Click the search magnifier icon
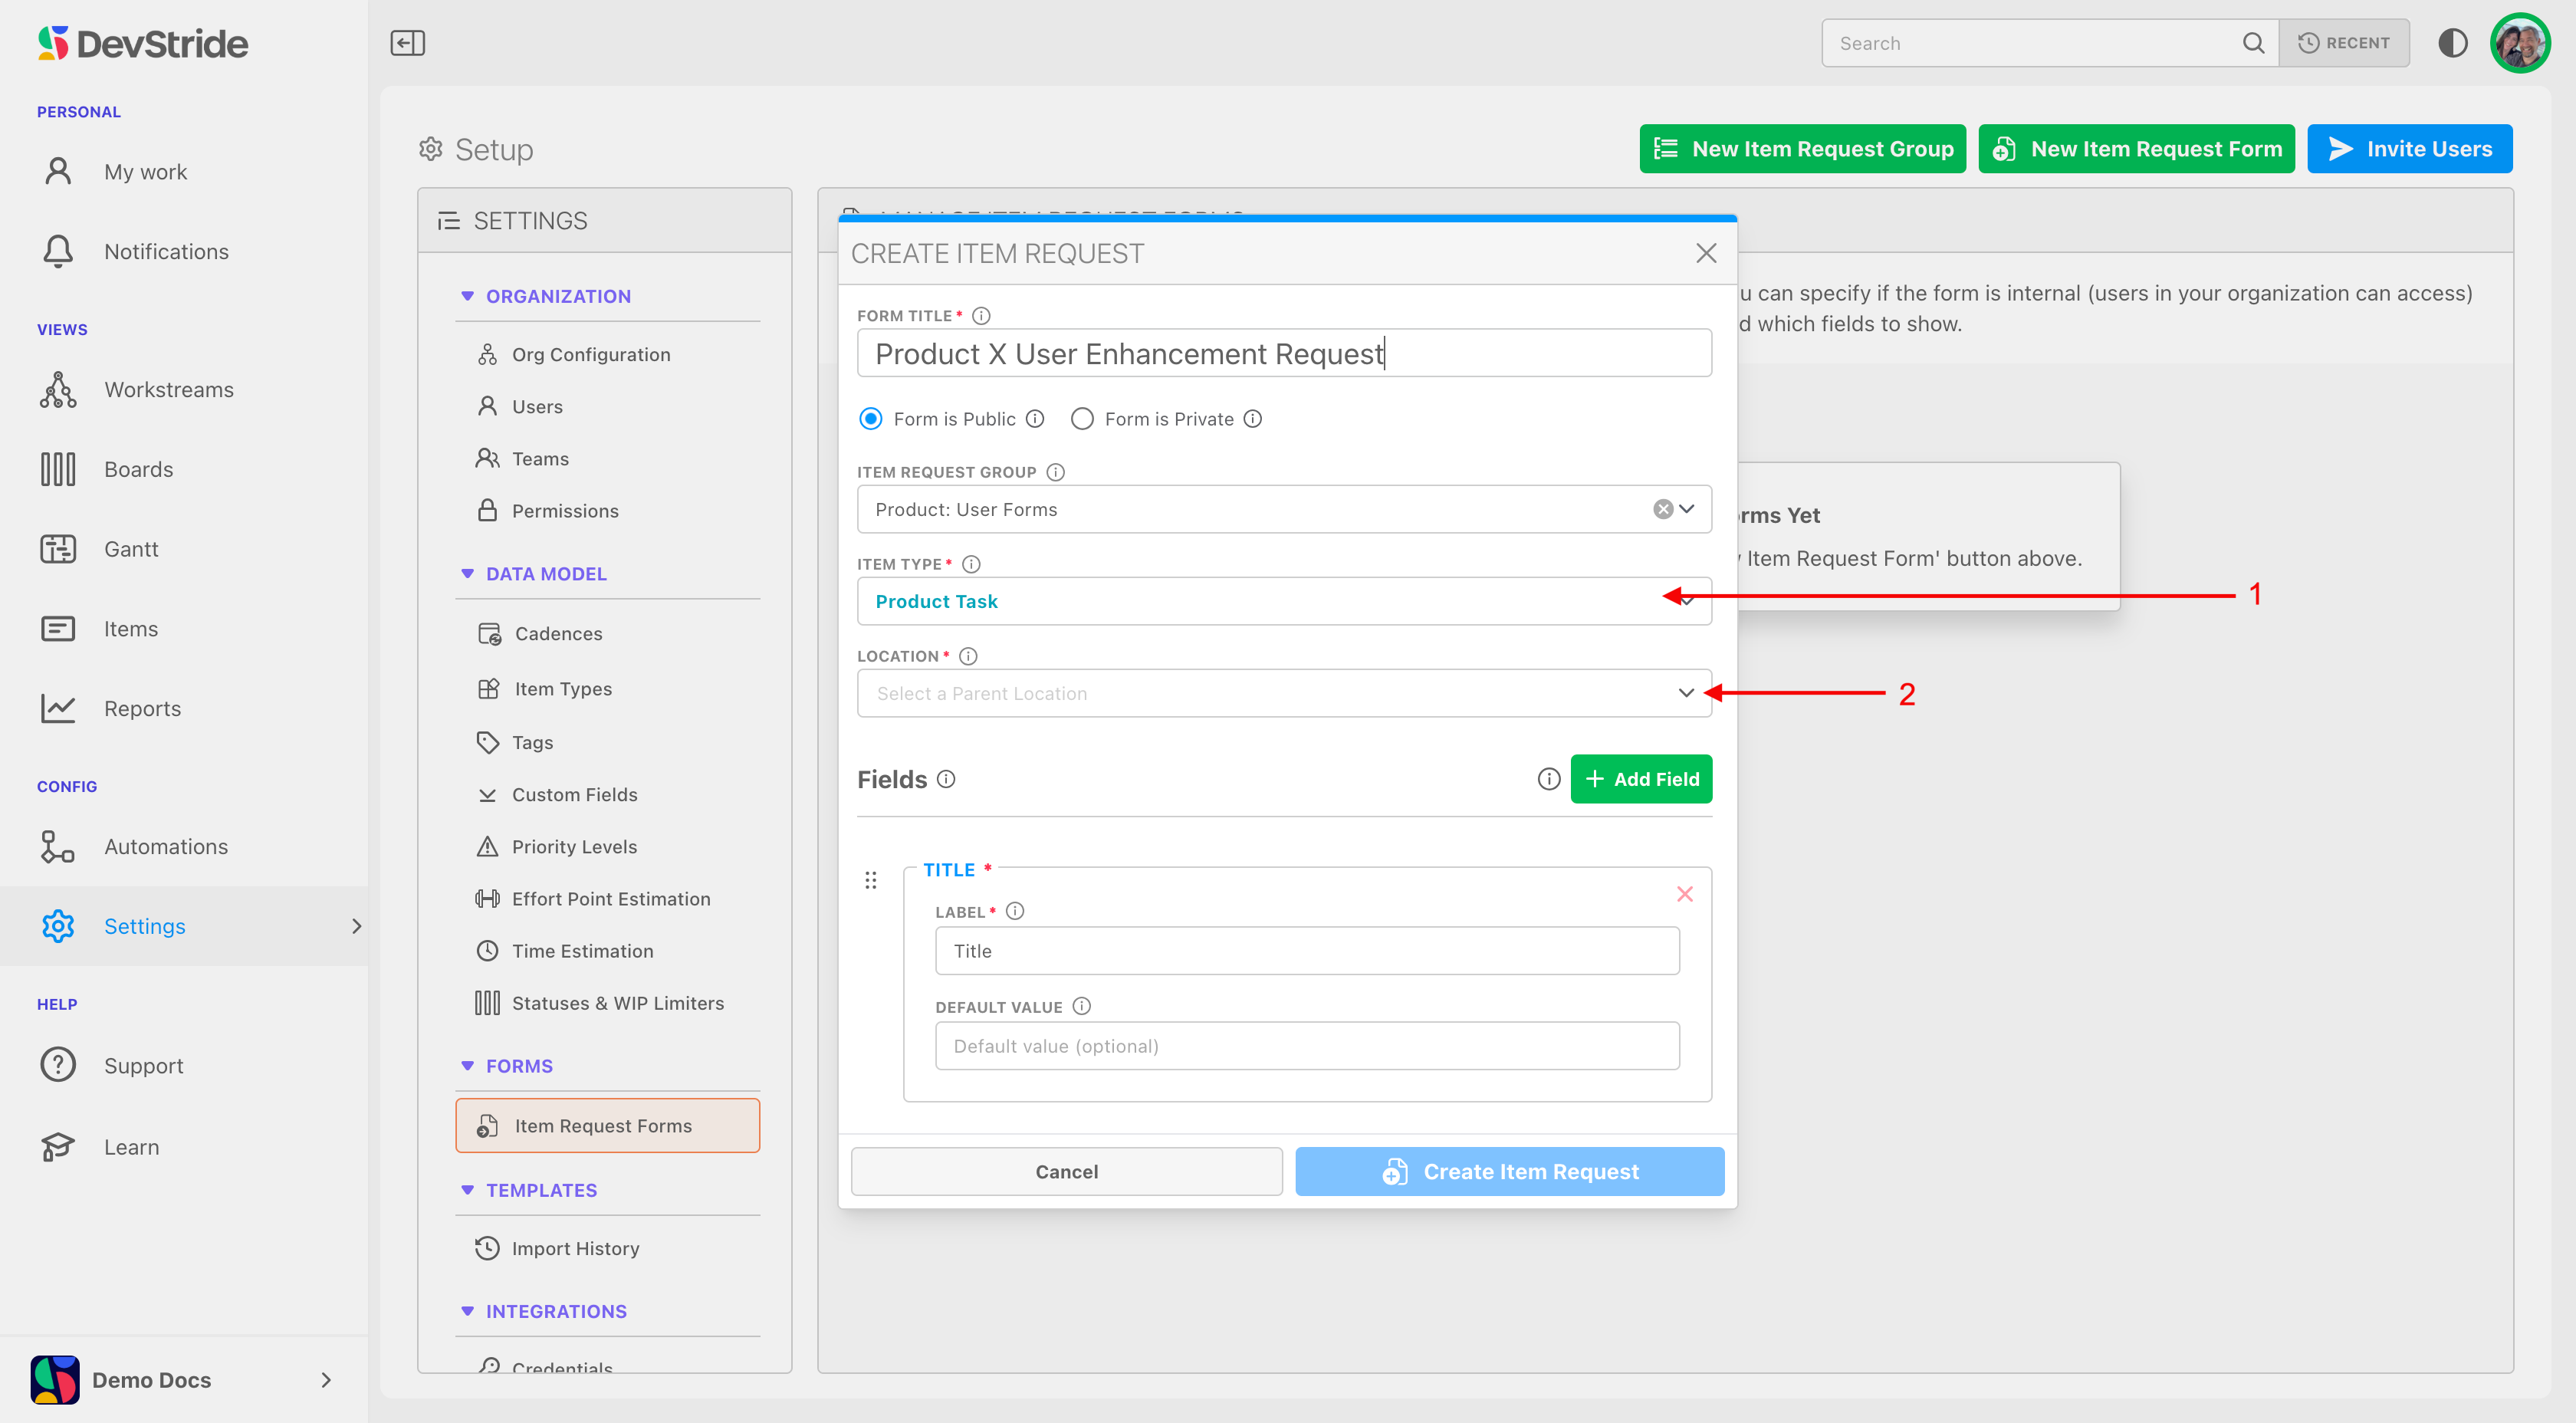2576x1423 pixels. (2252, 43)
